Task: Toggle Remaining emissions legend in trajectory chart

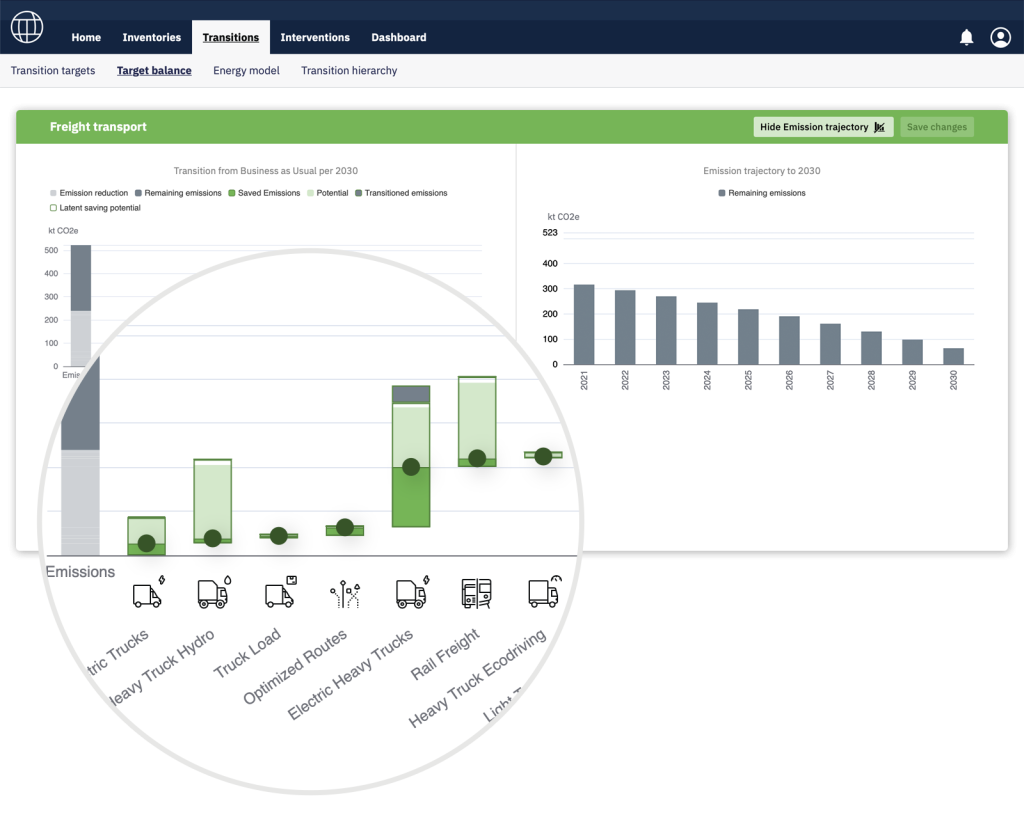Action: click(x=761, y=193)
